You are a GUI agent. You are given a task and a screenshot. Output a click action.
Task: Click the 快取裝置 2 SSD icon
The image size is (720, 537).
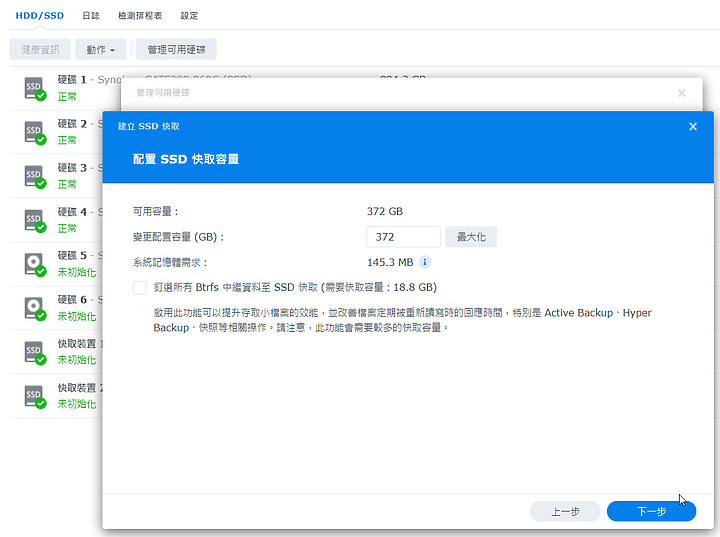tap(35, 396)
